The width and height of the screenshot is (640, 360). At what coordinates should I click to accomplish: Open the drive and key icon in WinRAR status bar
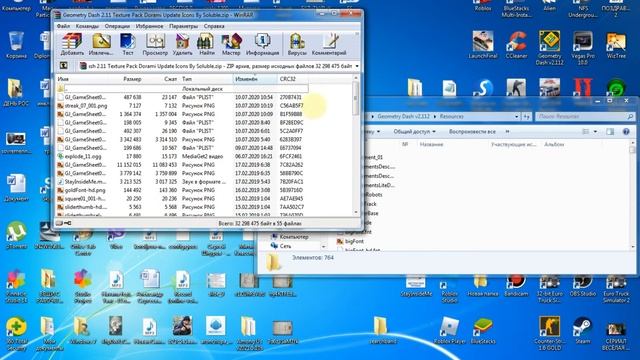tap(64, 223)
